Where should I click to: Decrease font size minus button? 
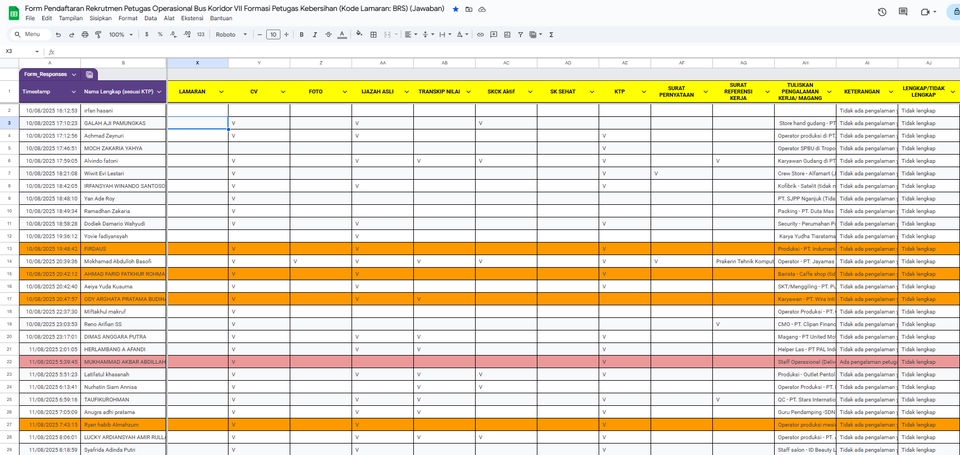tap(260, 35)
